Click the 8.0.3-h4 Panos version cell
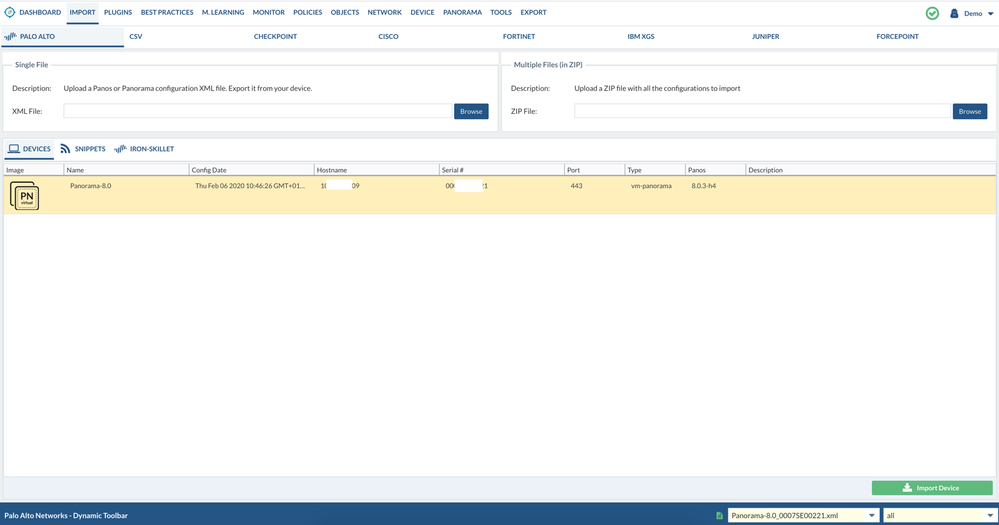The image size is (999, 525). 703,186
